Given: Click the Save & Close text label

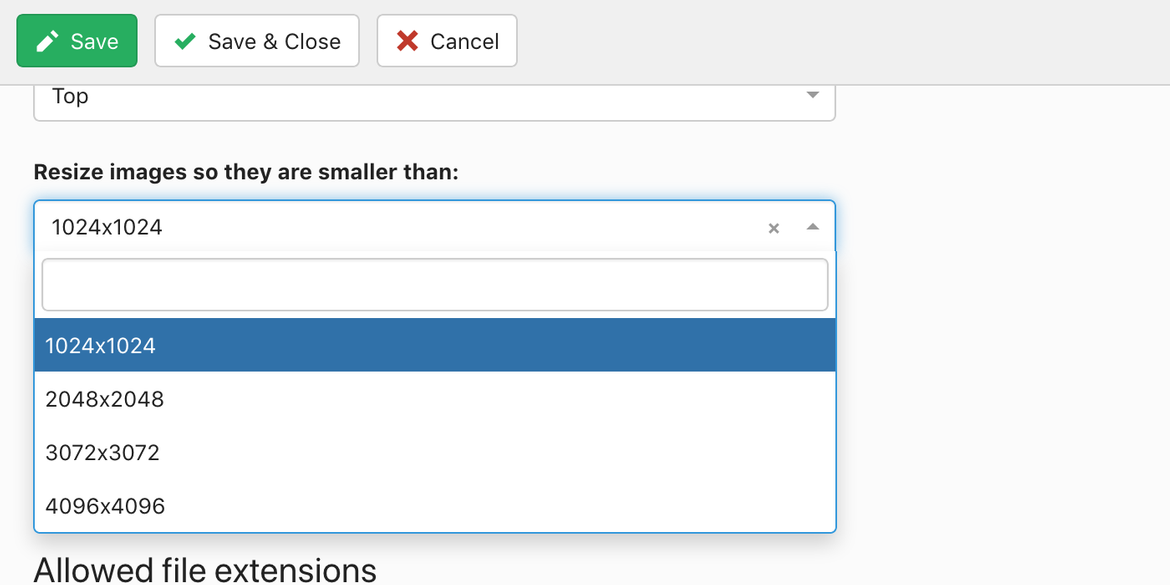Looking at the screenshot, I should click(x=275, y=41).
